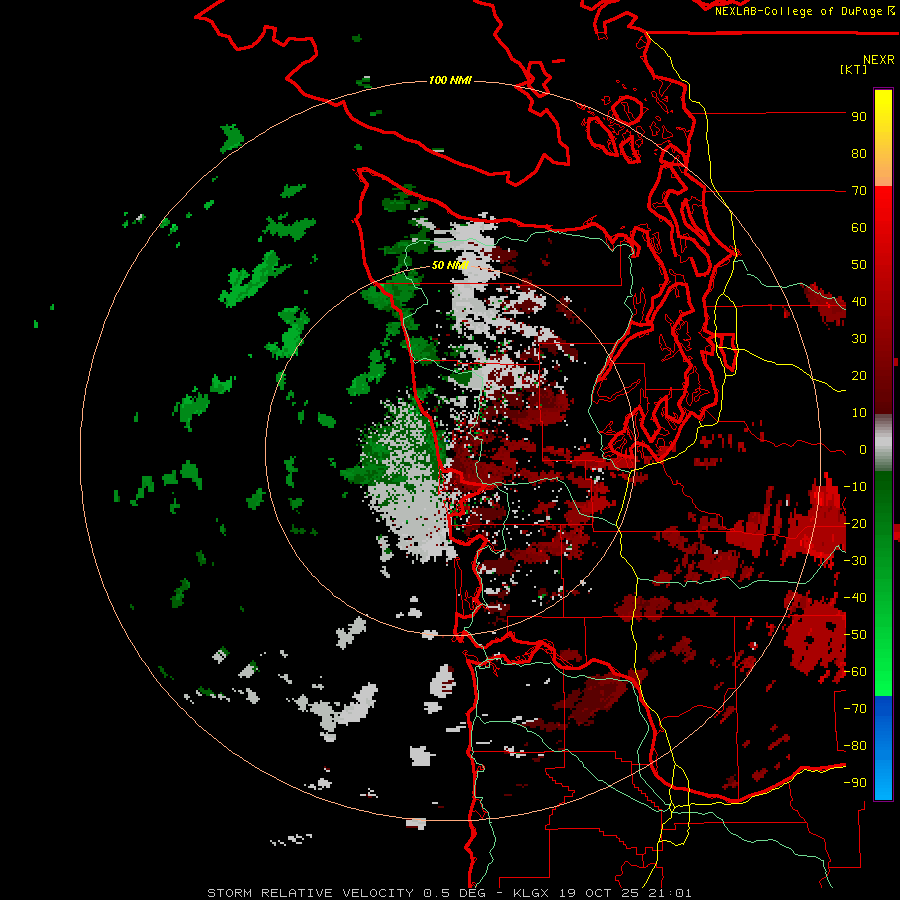Click the -30 scale value
The image size is (900, 900).
(855, 561)
